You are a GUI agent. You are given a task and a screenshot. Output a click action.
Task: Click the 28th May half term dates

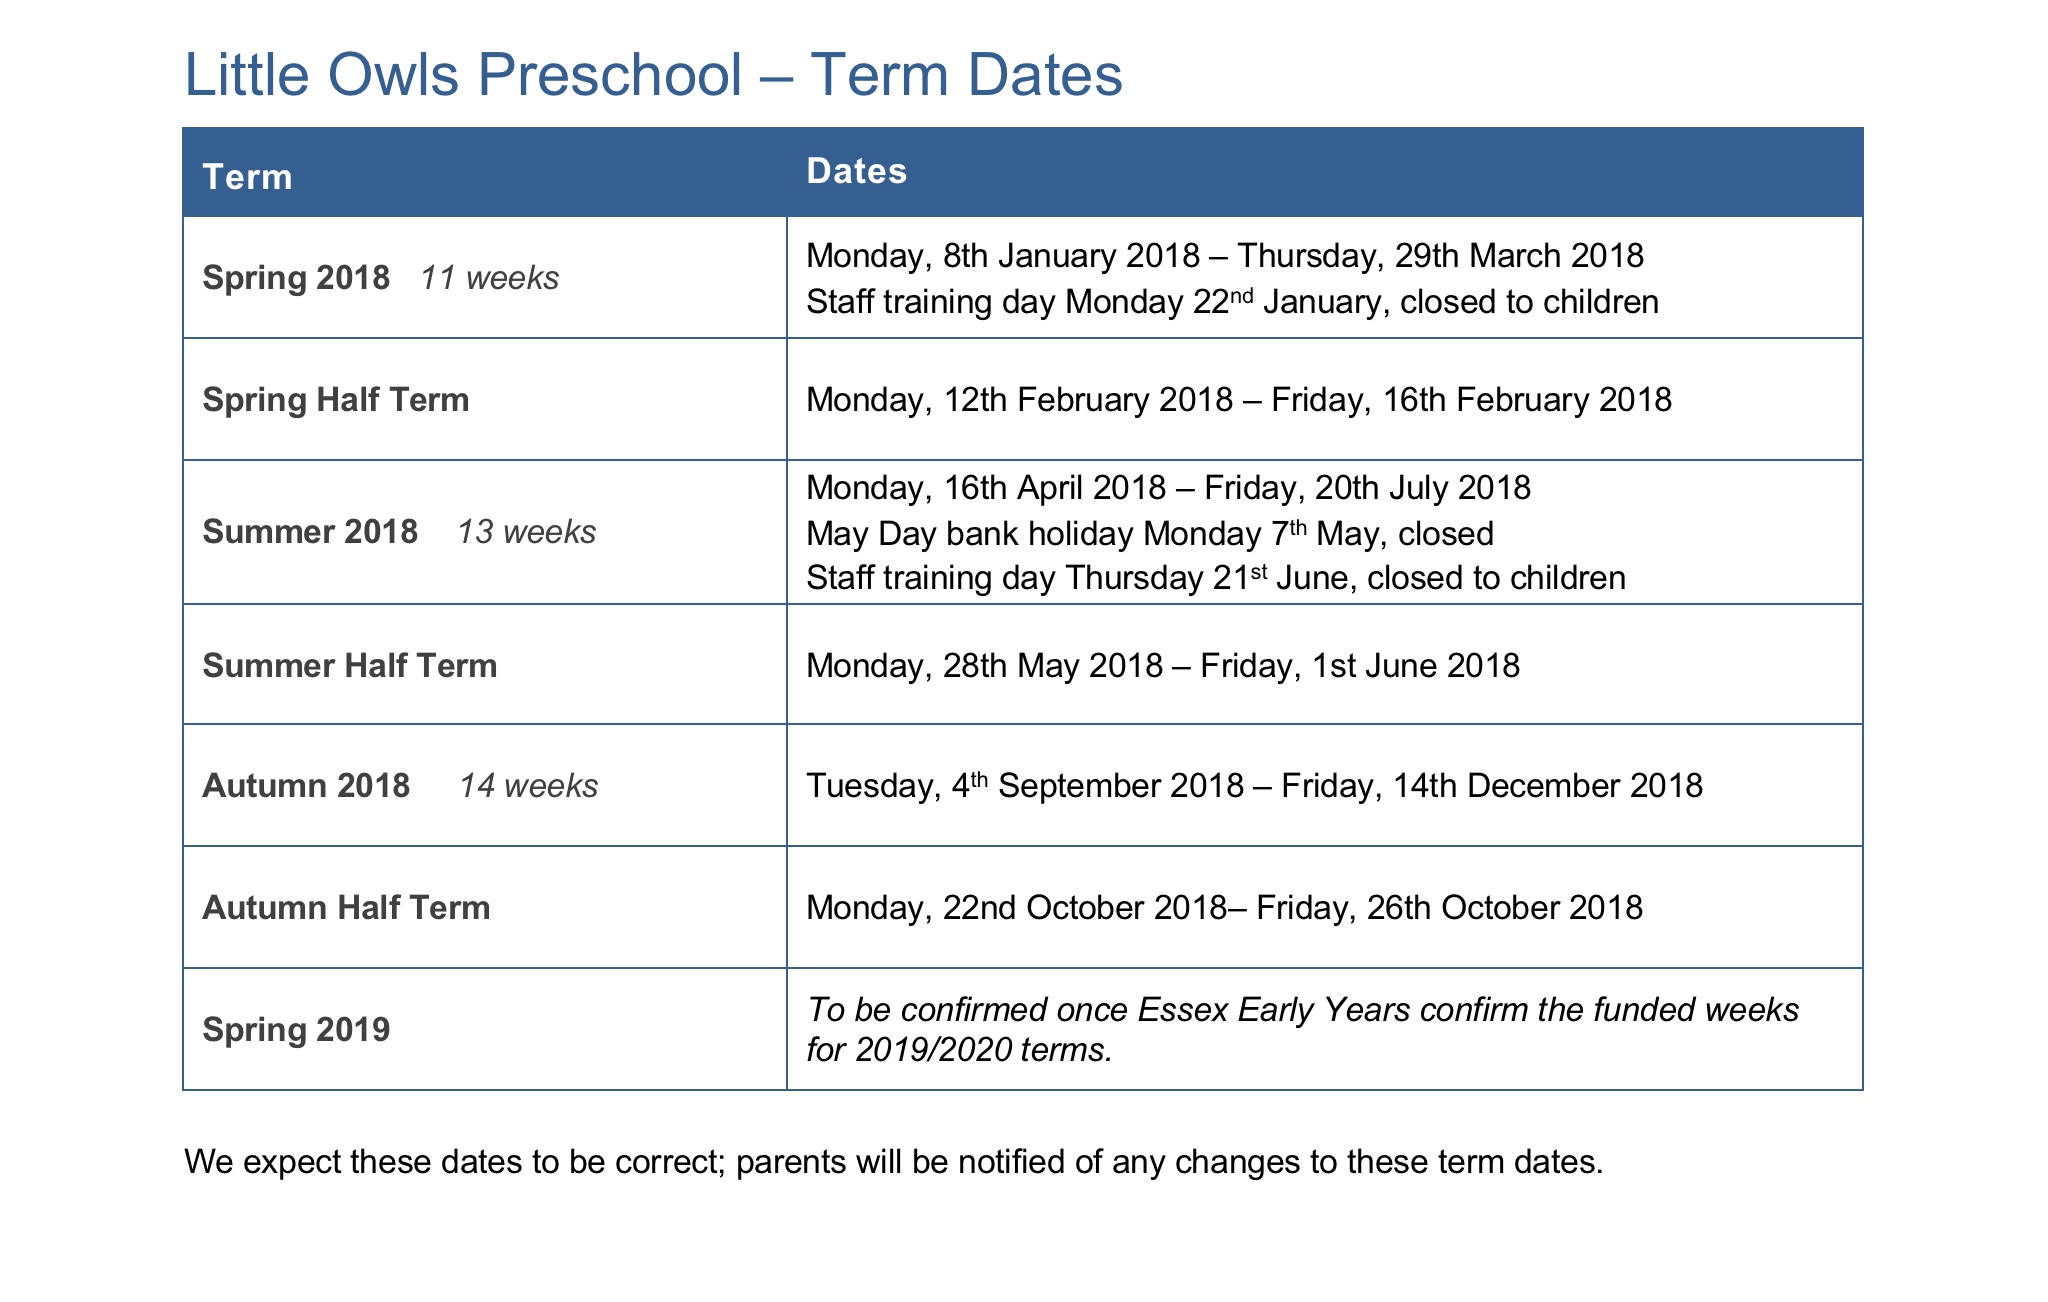pos(1162,665)
